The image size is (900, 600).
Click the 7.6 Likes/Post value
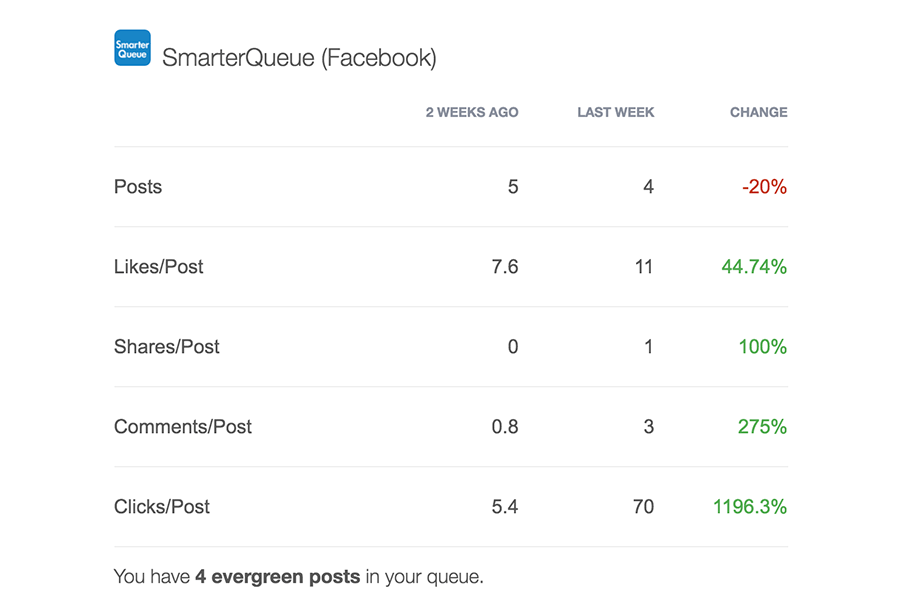(x=505, y=266)
